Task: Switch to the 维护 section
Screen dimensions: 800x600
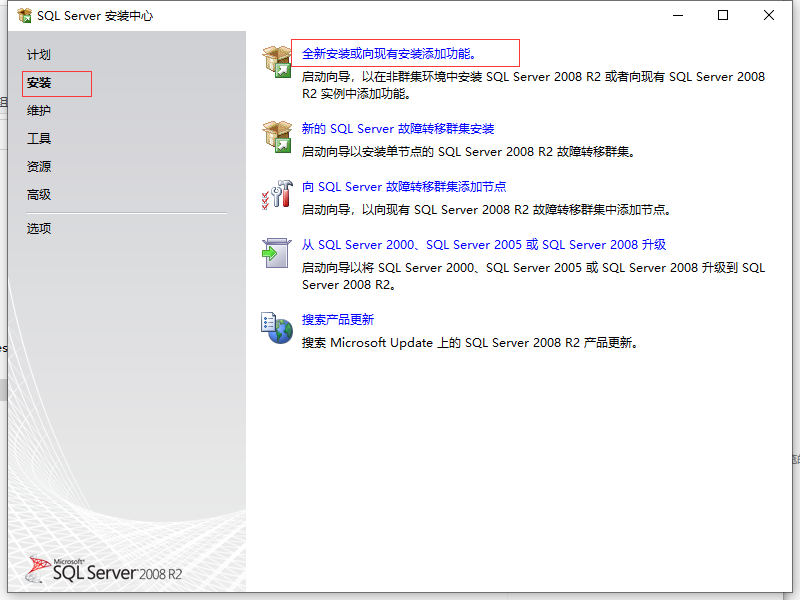Action: tap(38, 110)
